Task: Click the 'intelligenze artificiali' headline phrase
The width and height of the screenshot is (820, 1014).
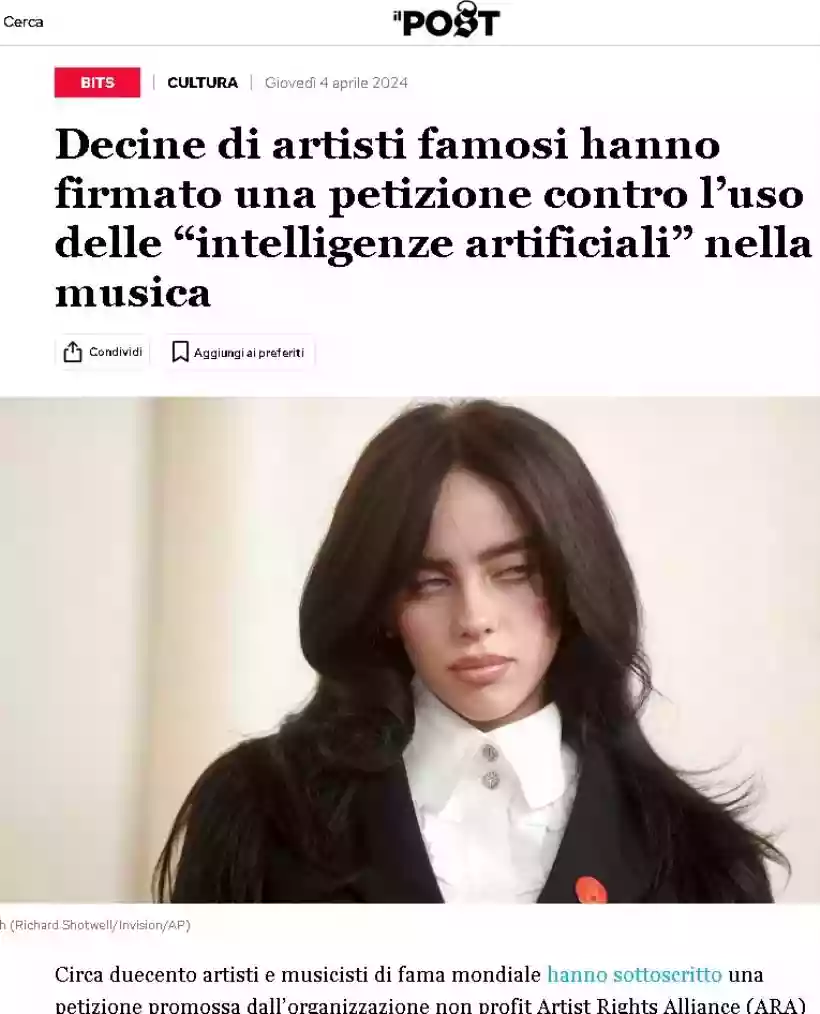Action: (x=433, y=244)
